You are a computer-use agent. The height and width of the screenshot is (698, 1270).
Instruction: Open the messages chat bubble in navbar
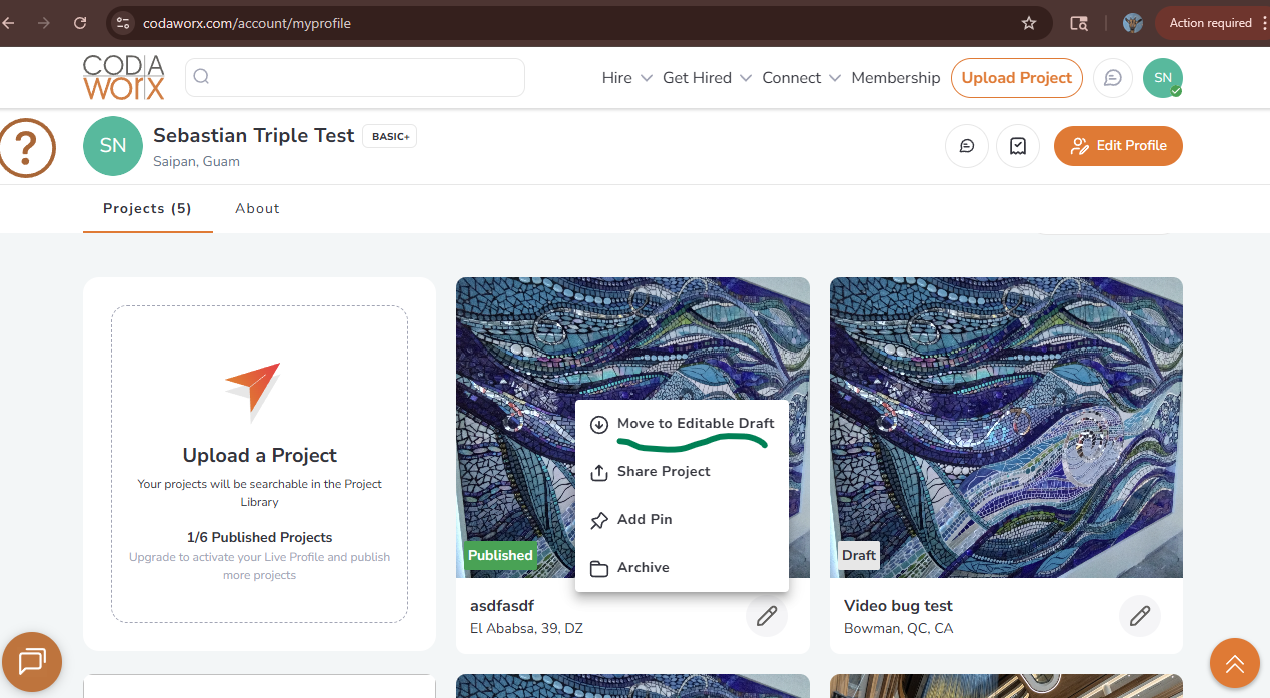click(1112, 78)
